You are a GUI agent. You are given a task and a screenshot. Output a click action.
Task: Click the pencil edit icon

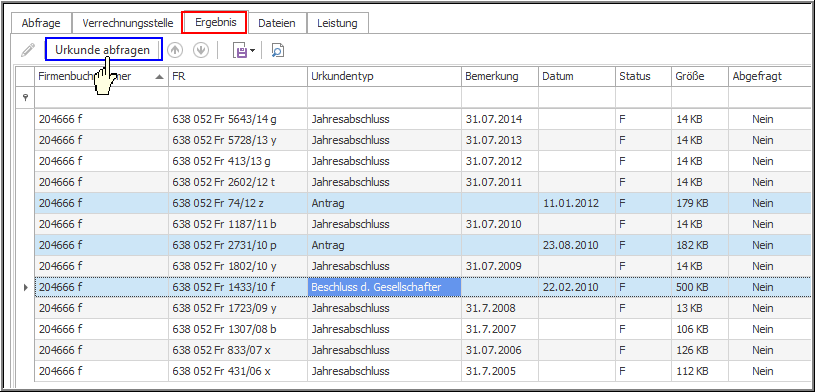tap(28, 50)
